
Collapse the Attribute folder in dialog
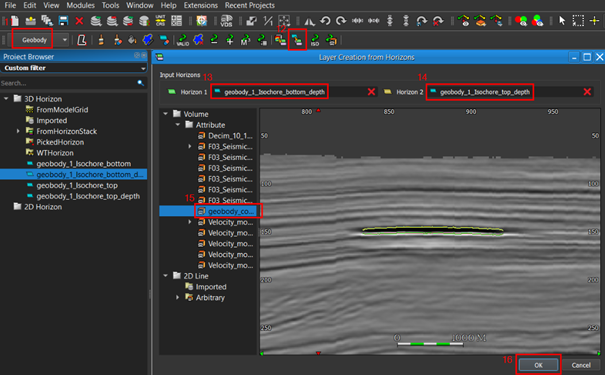pos(177,125)
